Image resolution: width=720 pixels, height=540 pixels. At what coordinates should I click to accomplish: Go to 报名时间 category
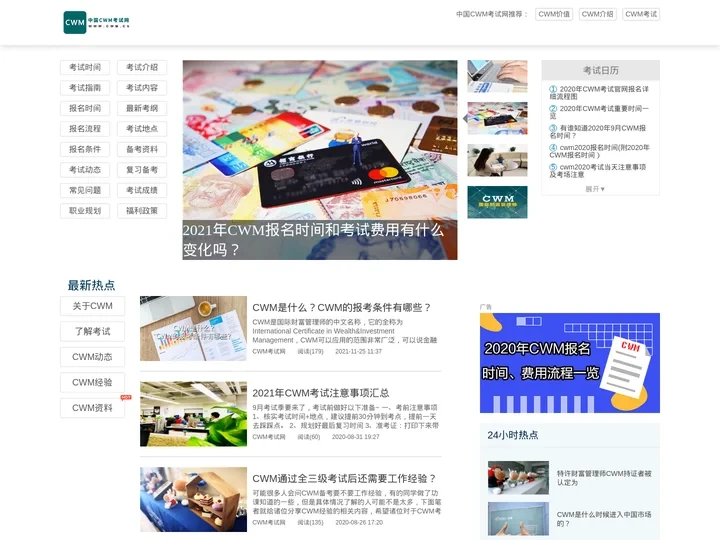pyautogui.click(x=85, y=108)
